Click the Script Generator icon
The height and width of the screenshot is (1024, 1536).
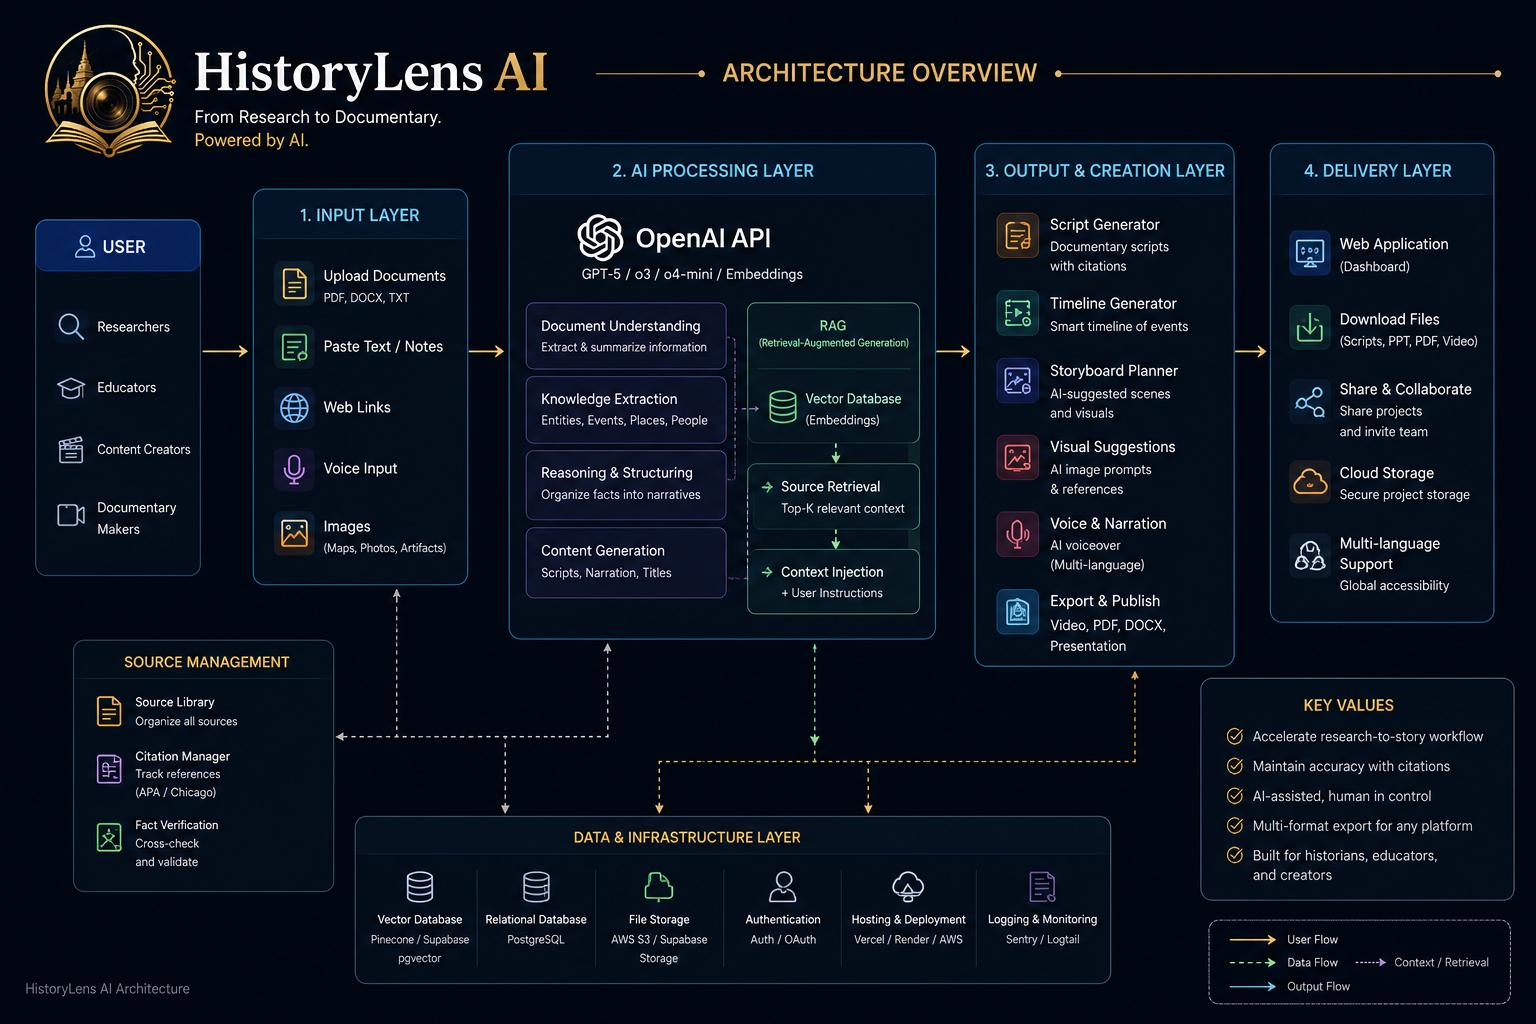(1017, 237)
